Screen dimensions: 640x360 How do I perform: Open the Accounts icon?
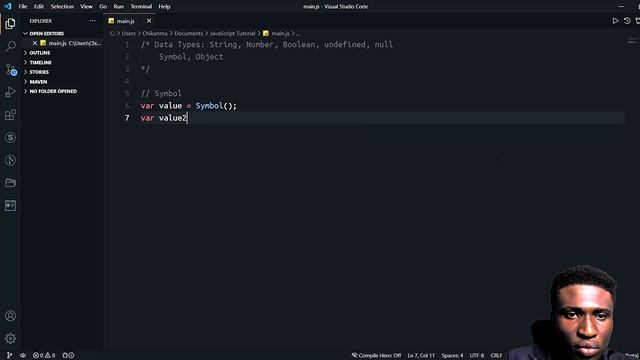[11, 316]
